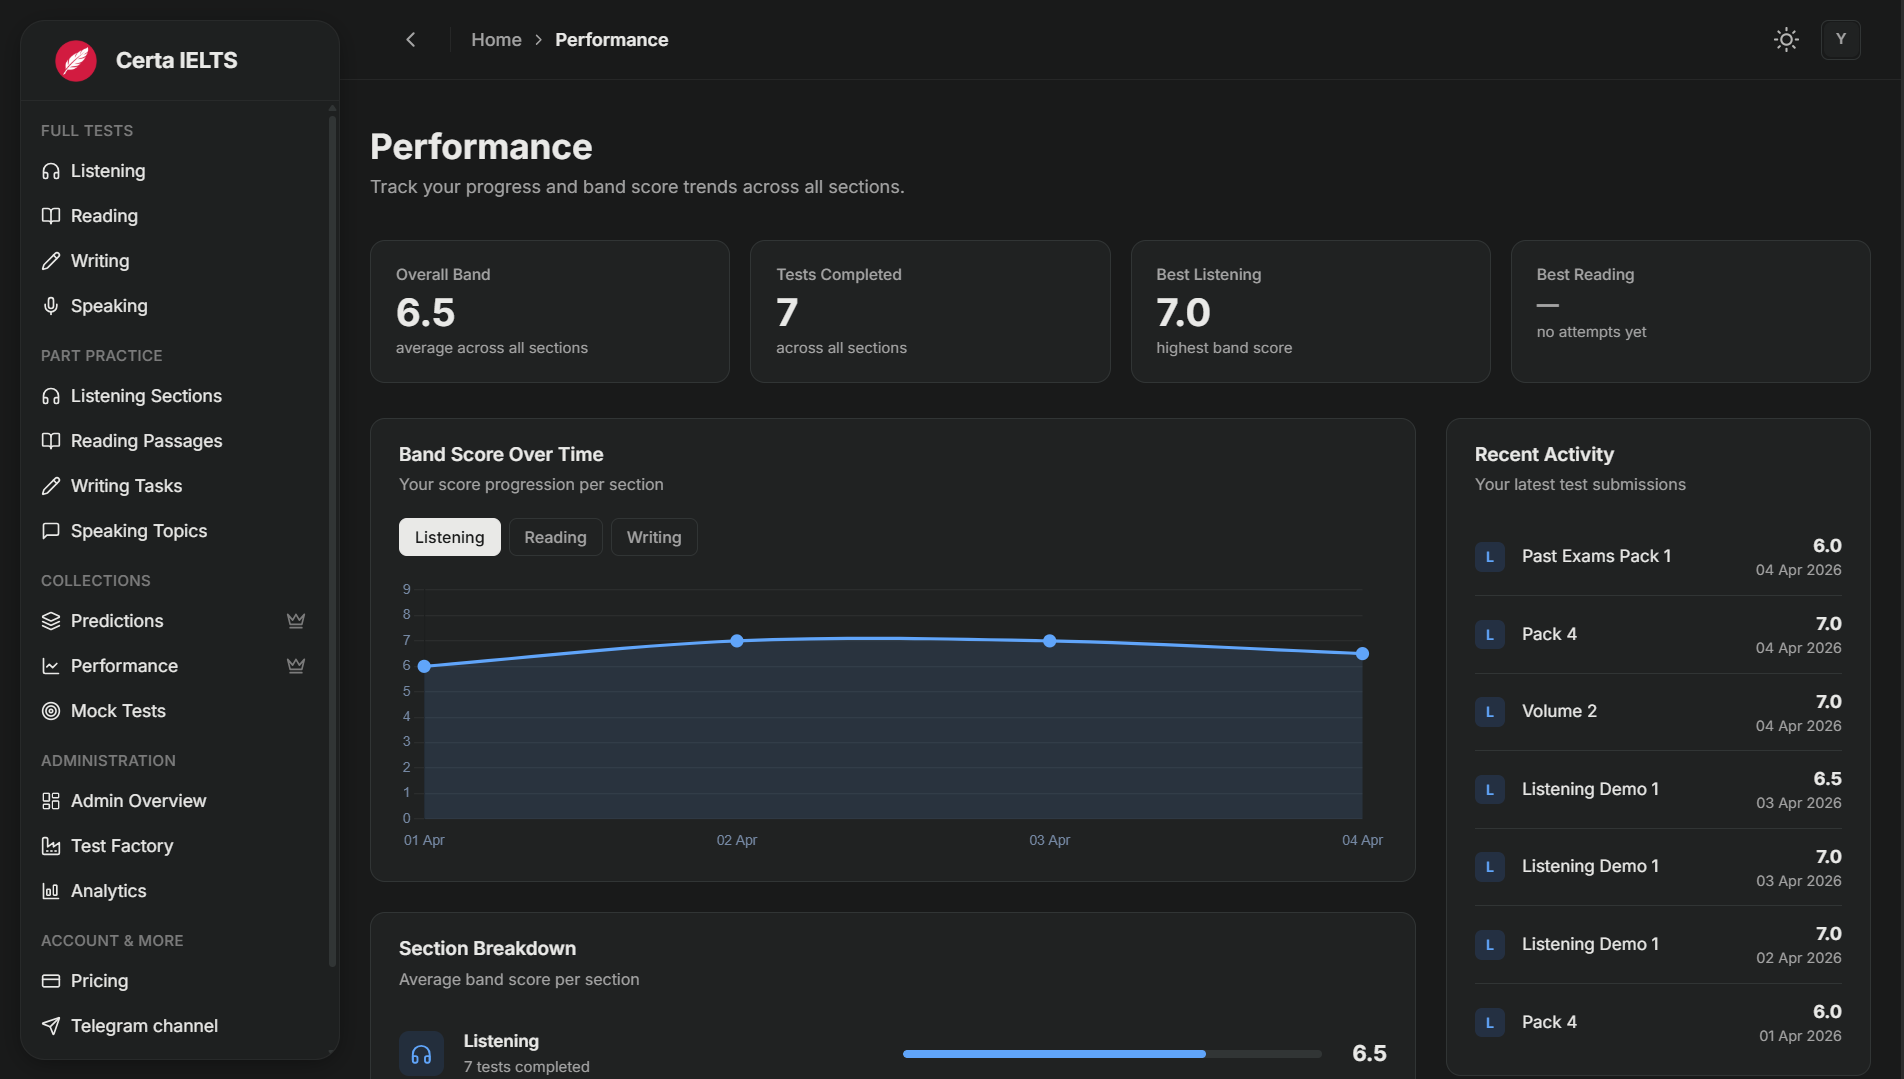Click the chat bubble icon beside Speaking Topics

[x=51, y=531]
